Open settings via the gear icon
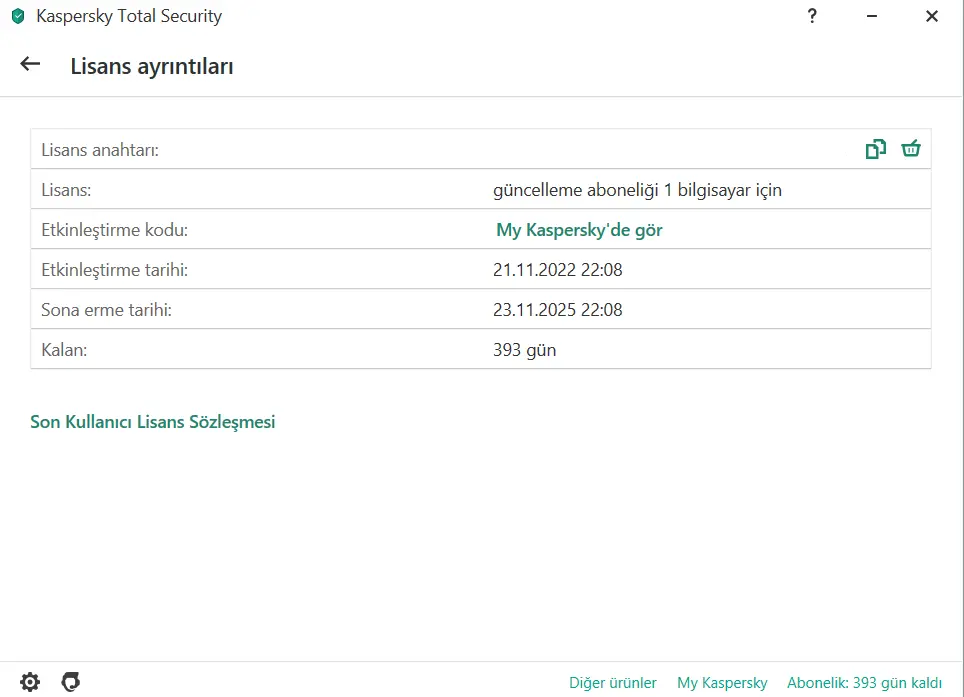Image resolution: width=964 pixels, height=697 pixels. click(30, 682)
